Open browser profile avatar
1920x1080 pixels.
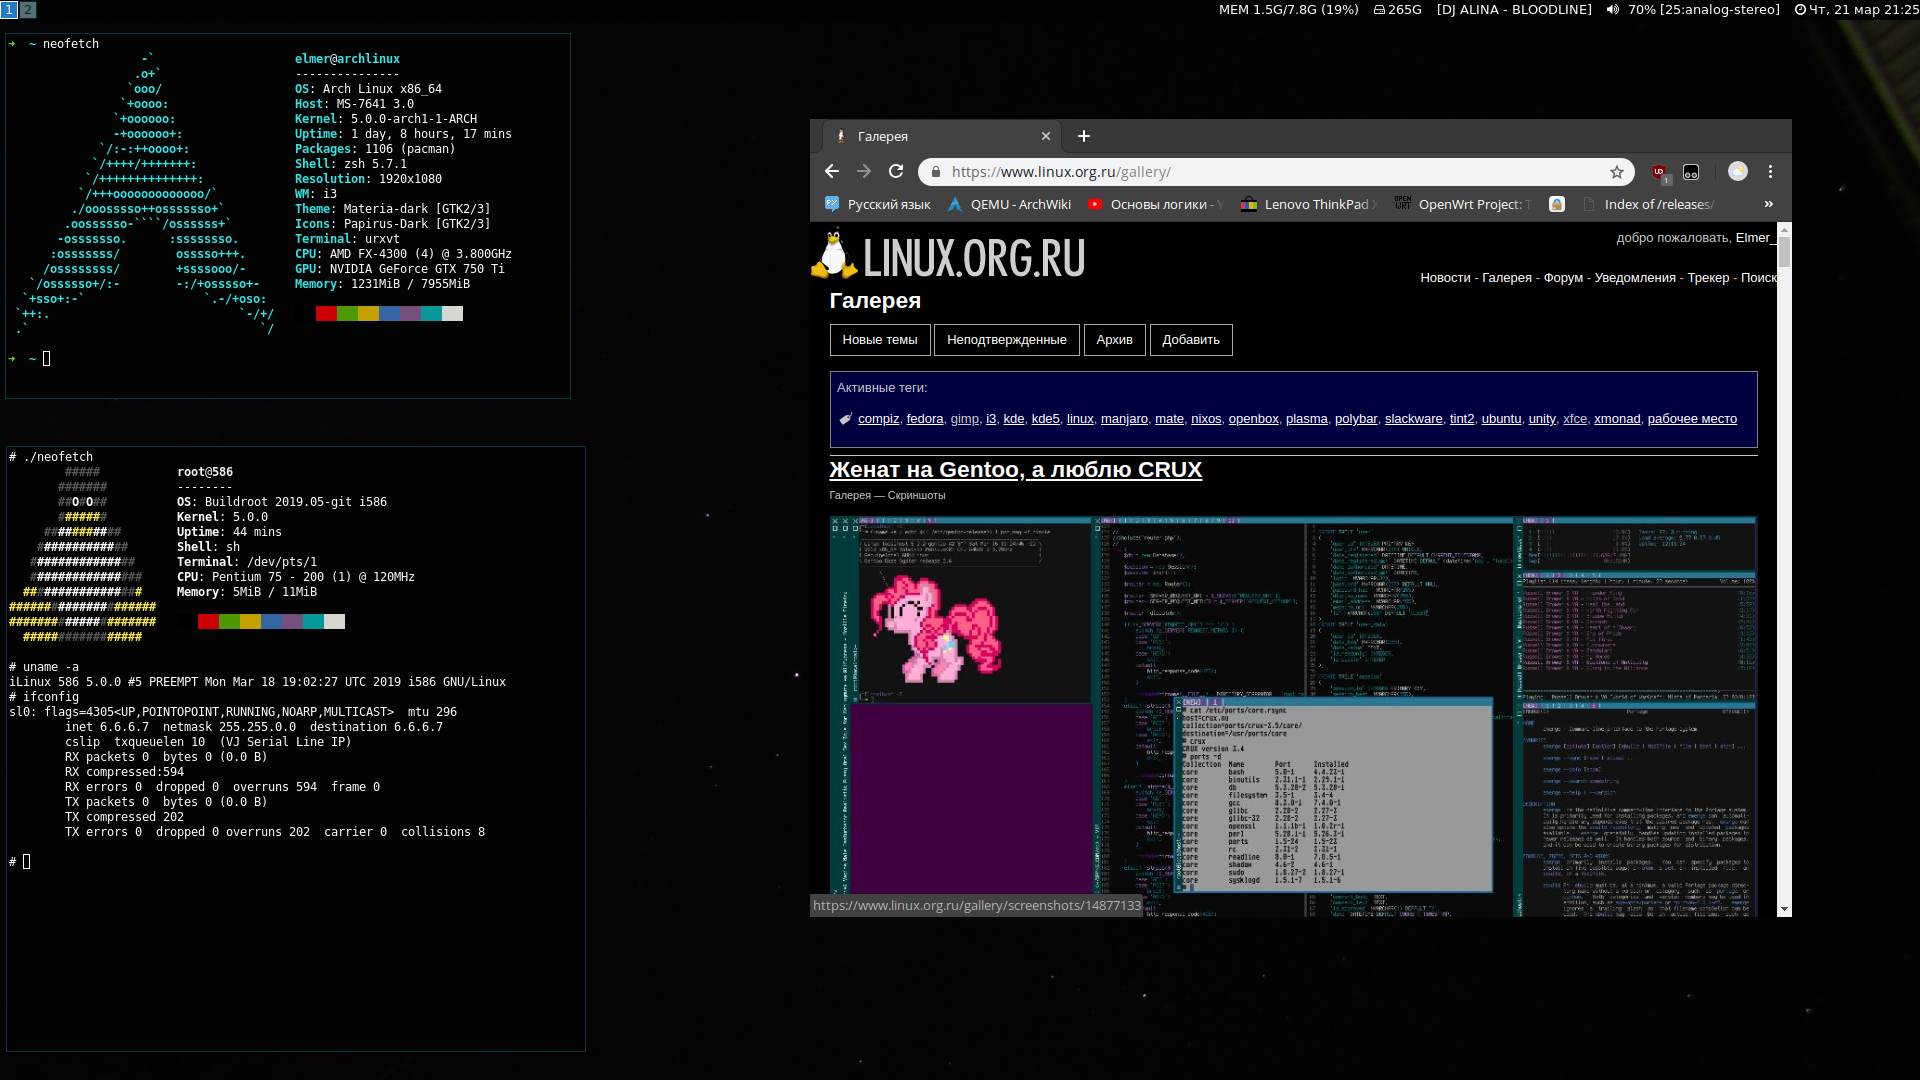[1738, 172]
